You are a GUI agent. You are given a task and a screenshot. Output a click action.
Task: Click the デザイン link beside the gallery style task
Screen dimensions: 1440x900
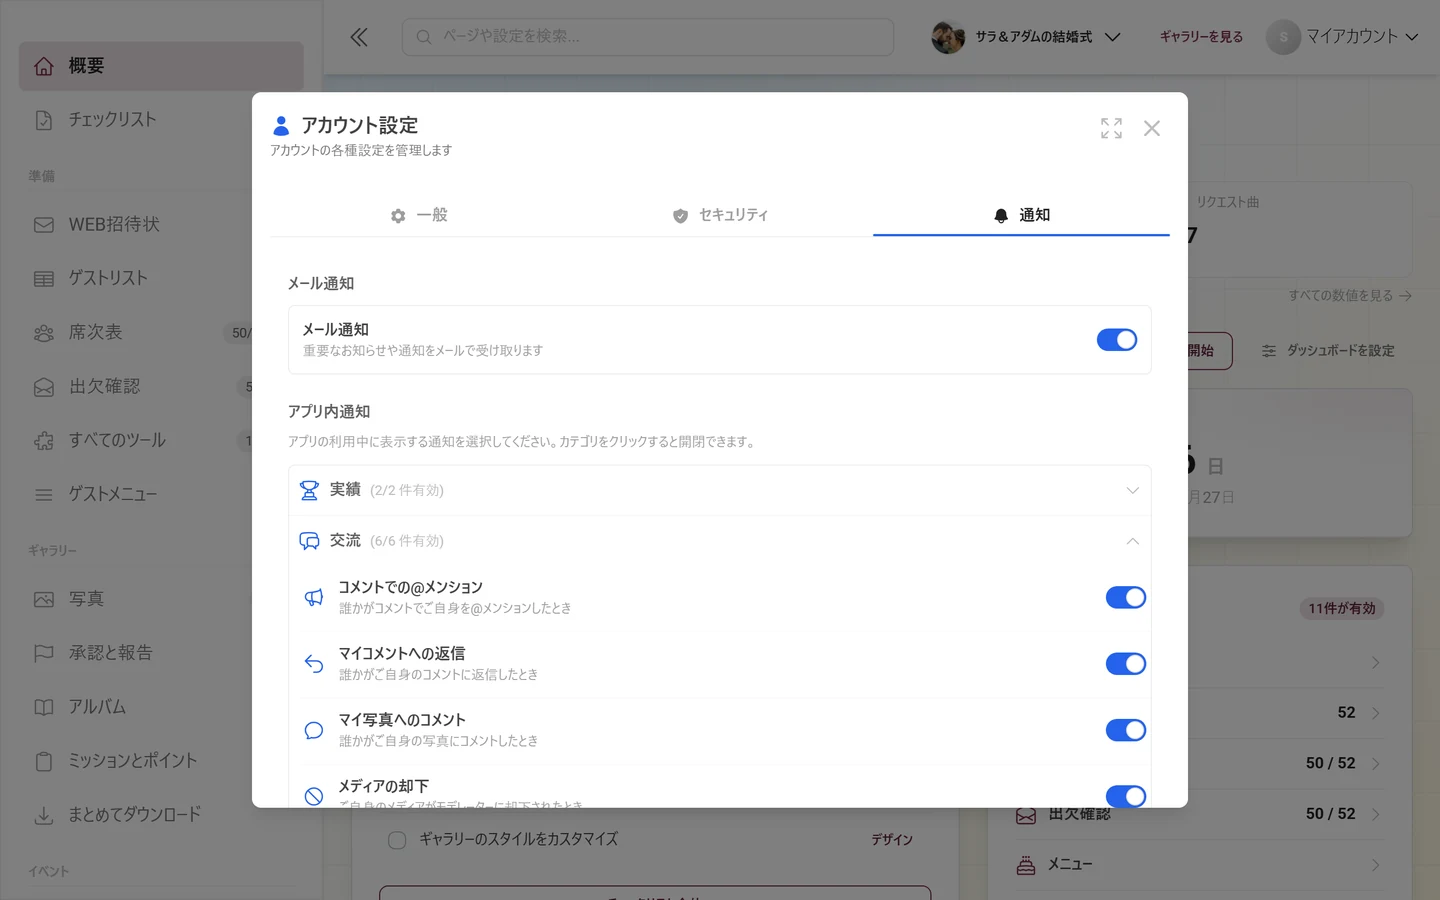[892, 840]
